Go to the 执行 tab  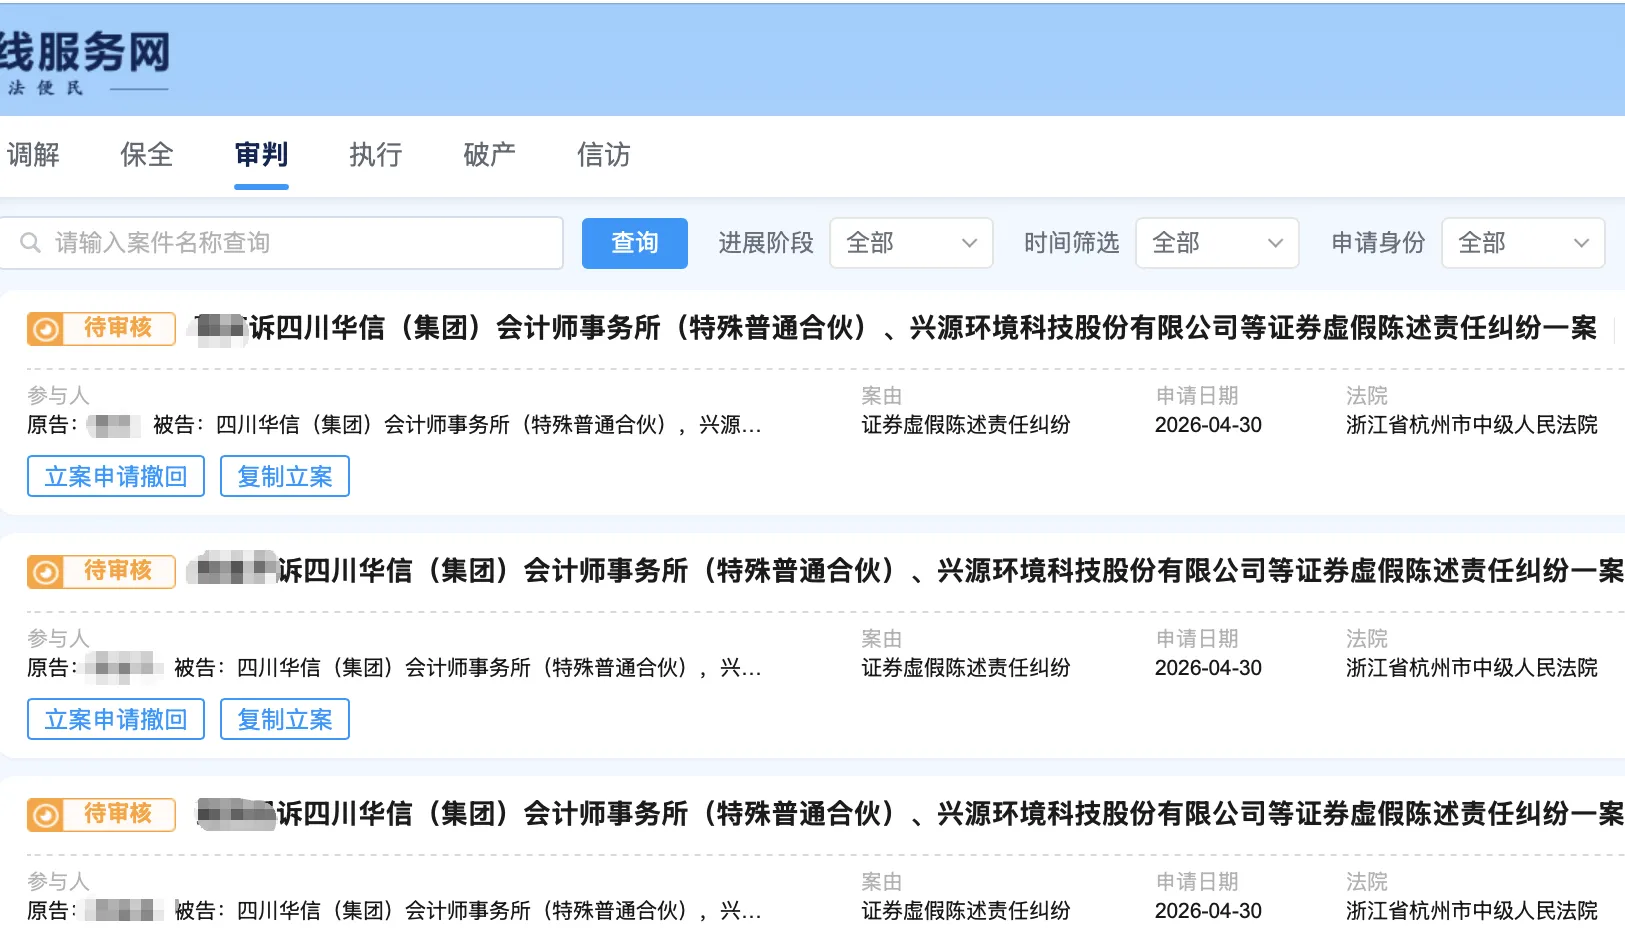click(x=375, y=155)
